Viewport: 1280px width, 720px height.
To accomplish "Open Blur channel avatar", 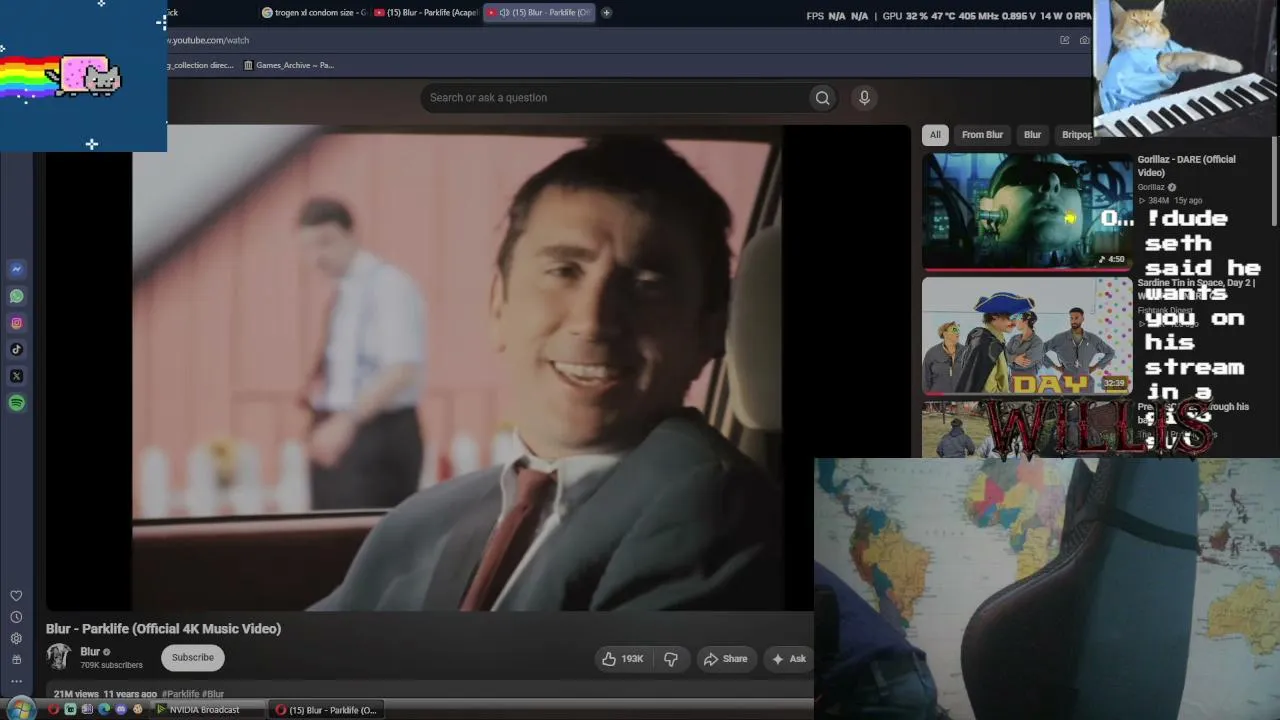I will pyautogui.click(x=59, y=657).
